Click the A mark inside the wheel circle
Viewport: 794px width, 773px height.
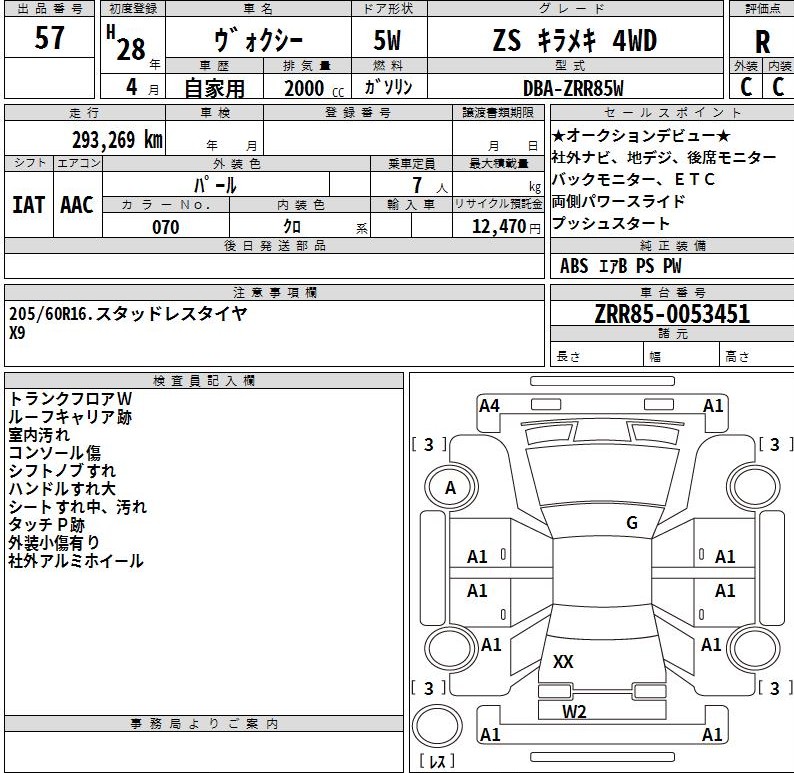coord(450,488)
